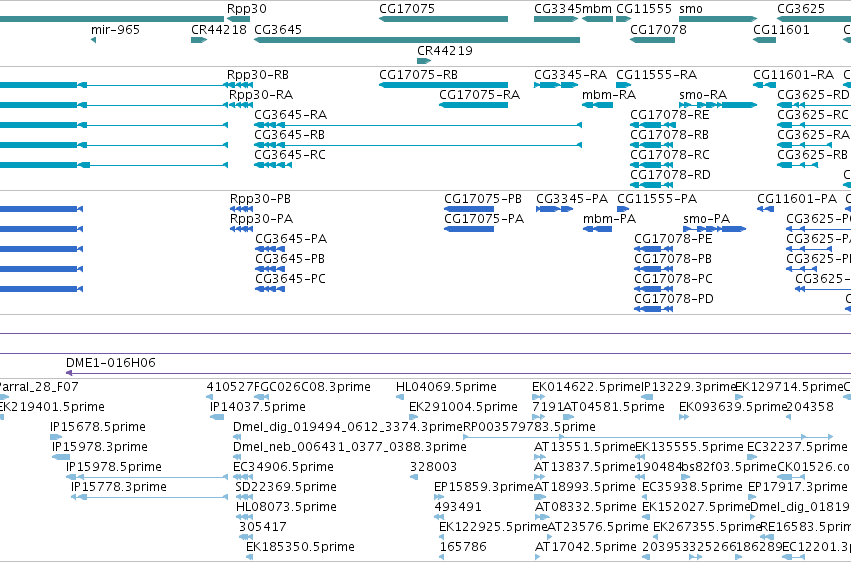851x562 pixels.
Task: Click the CG17078-RE transcript label
Action: tap(670, 114)
